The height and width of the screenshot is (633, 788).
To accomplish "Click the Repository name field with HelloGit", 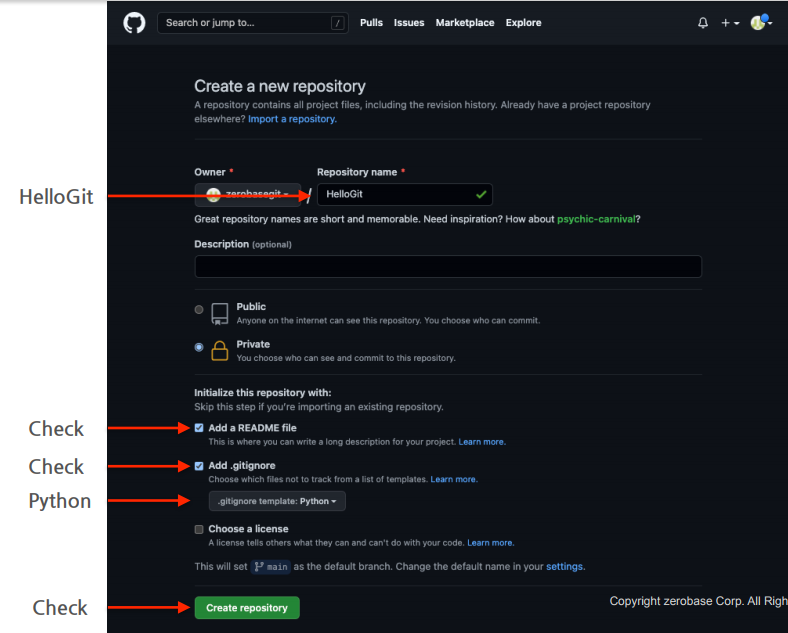I will coord(405,194).
